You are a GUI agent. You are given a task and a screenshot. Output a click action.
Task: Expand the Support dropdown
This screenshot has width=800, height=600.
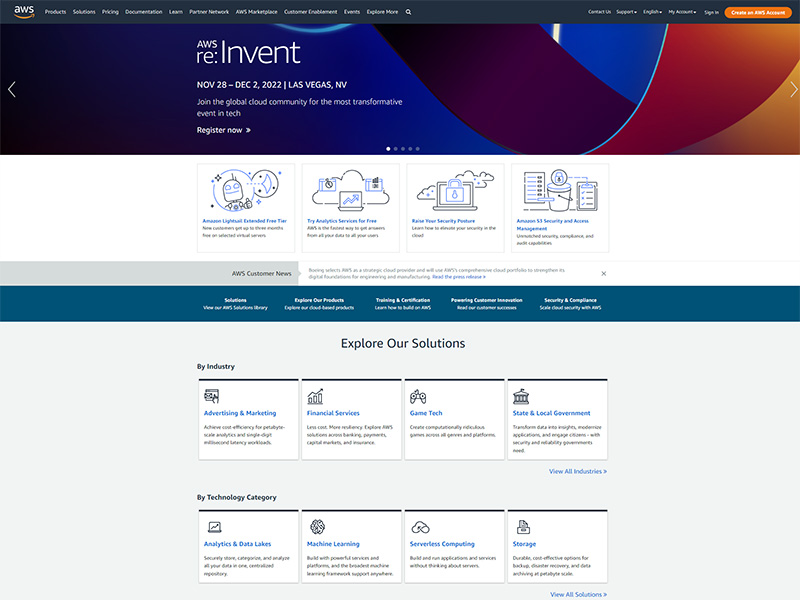pos(626,12)
